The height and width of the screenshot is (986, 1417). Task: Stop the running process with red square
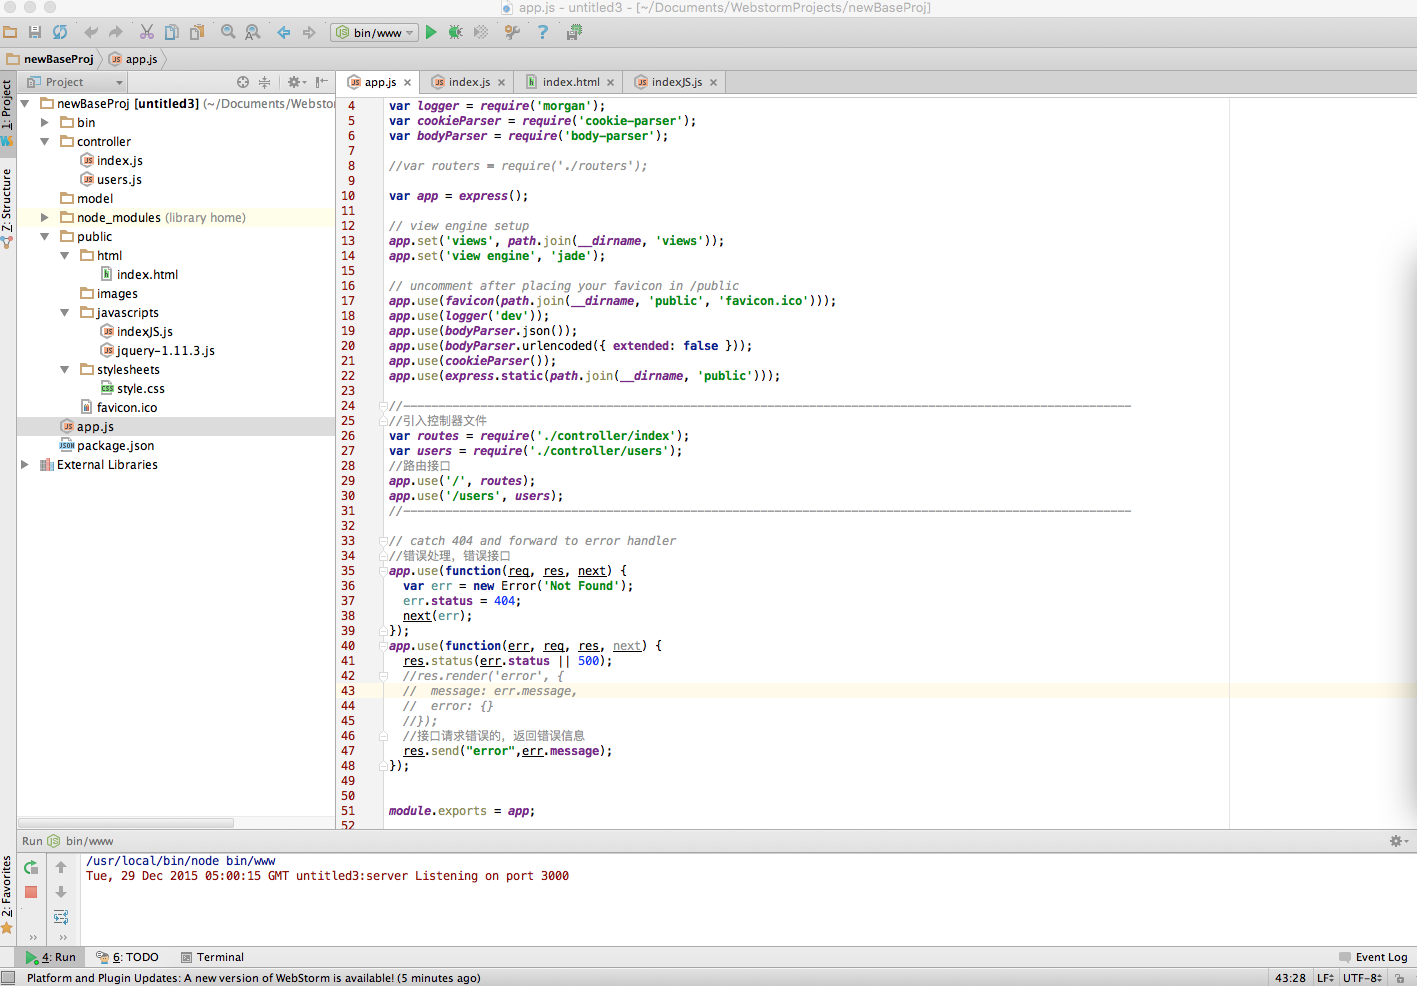[31, 891]
